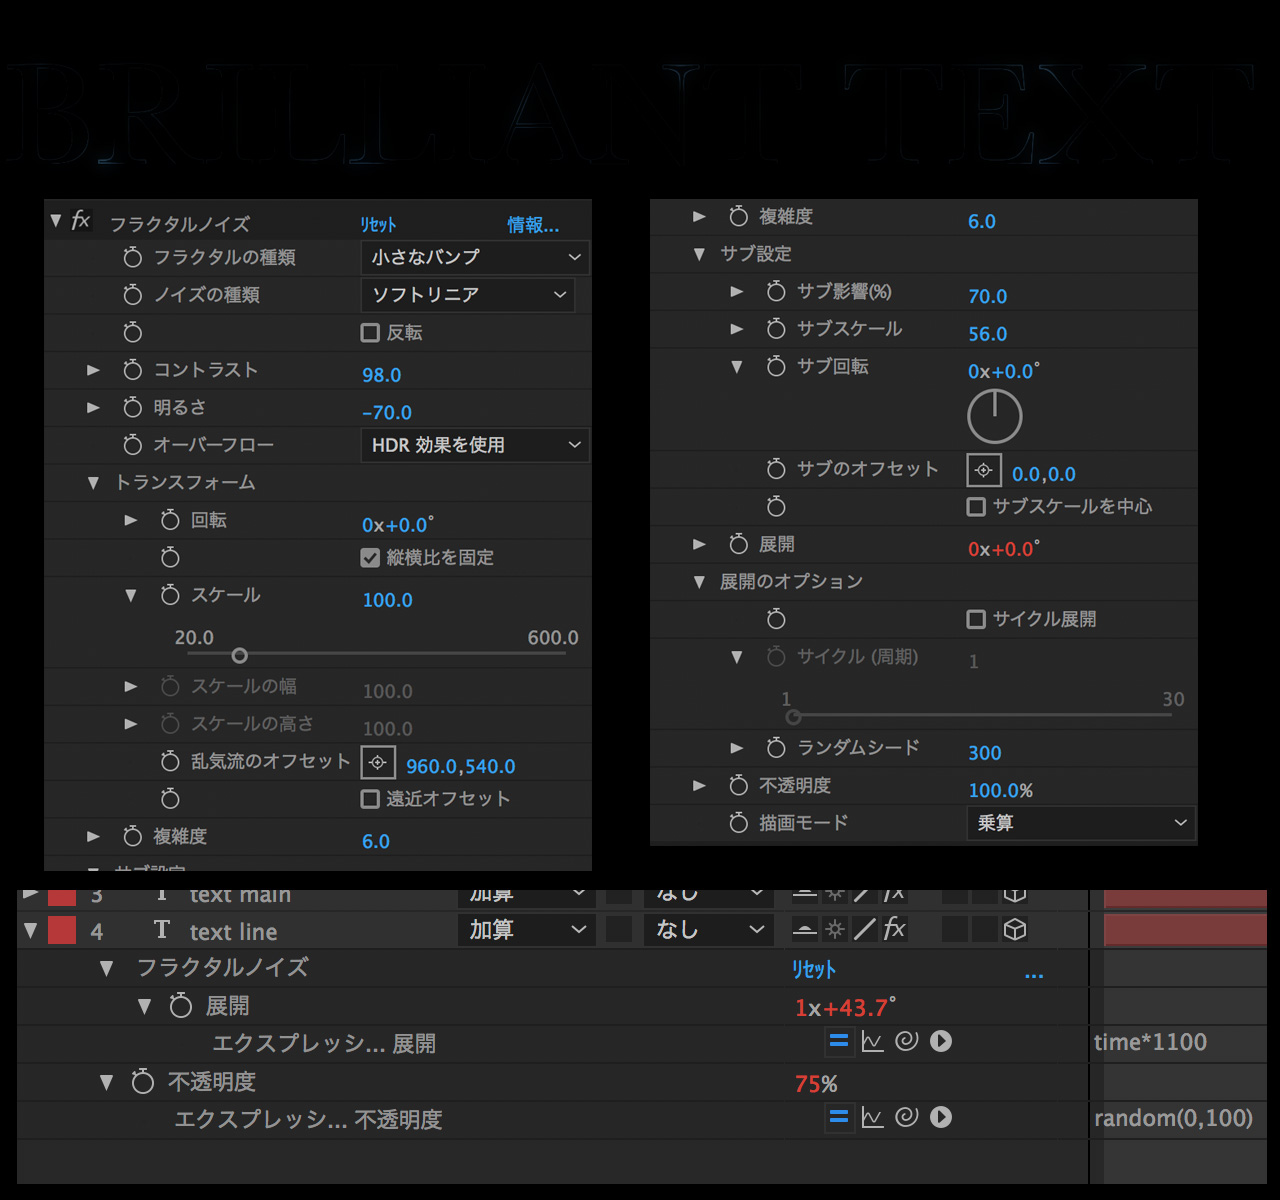The width and height of the screenshot is (1280, 1200).
Task: Click stopwatch icon next to コントラスト
Action: (x=132, y=370)
